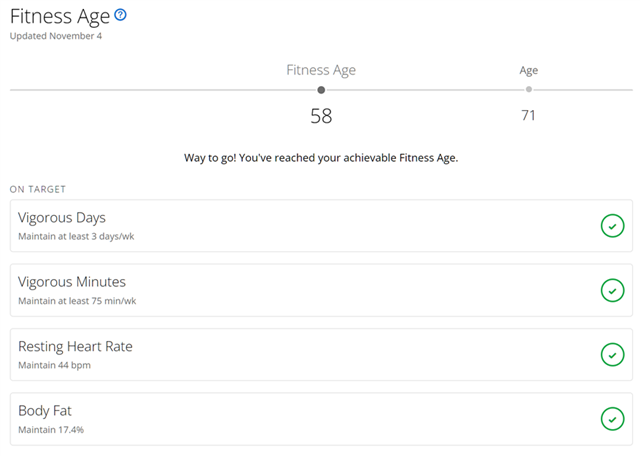Click the Fitness Age help question icon
The height and width of the screenshot is (456, 640).
[120, 15]
